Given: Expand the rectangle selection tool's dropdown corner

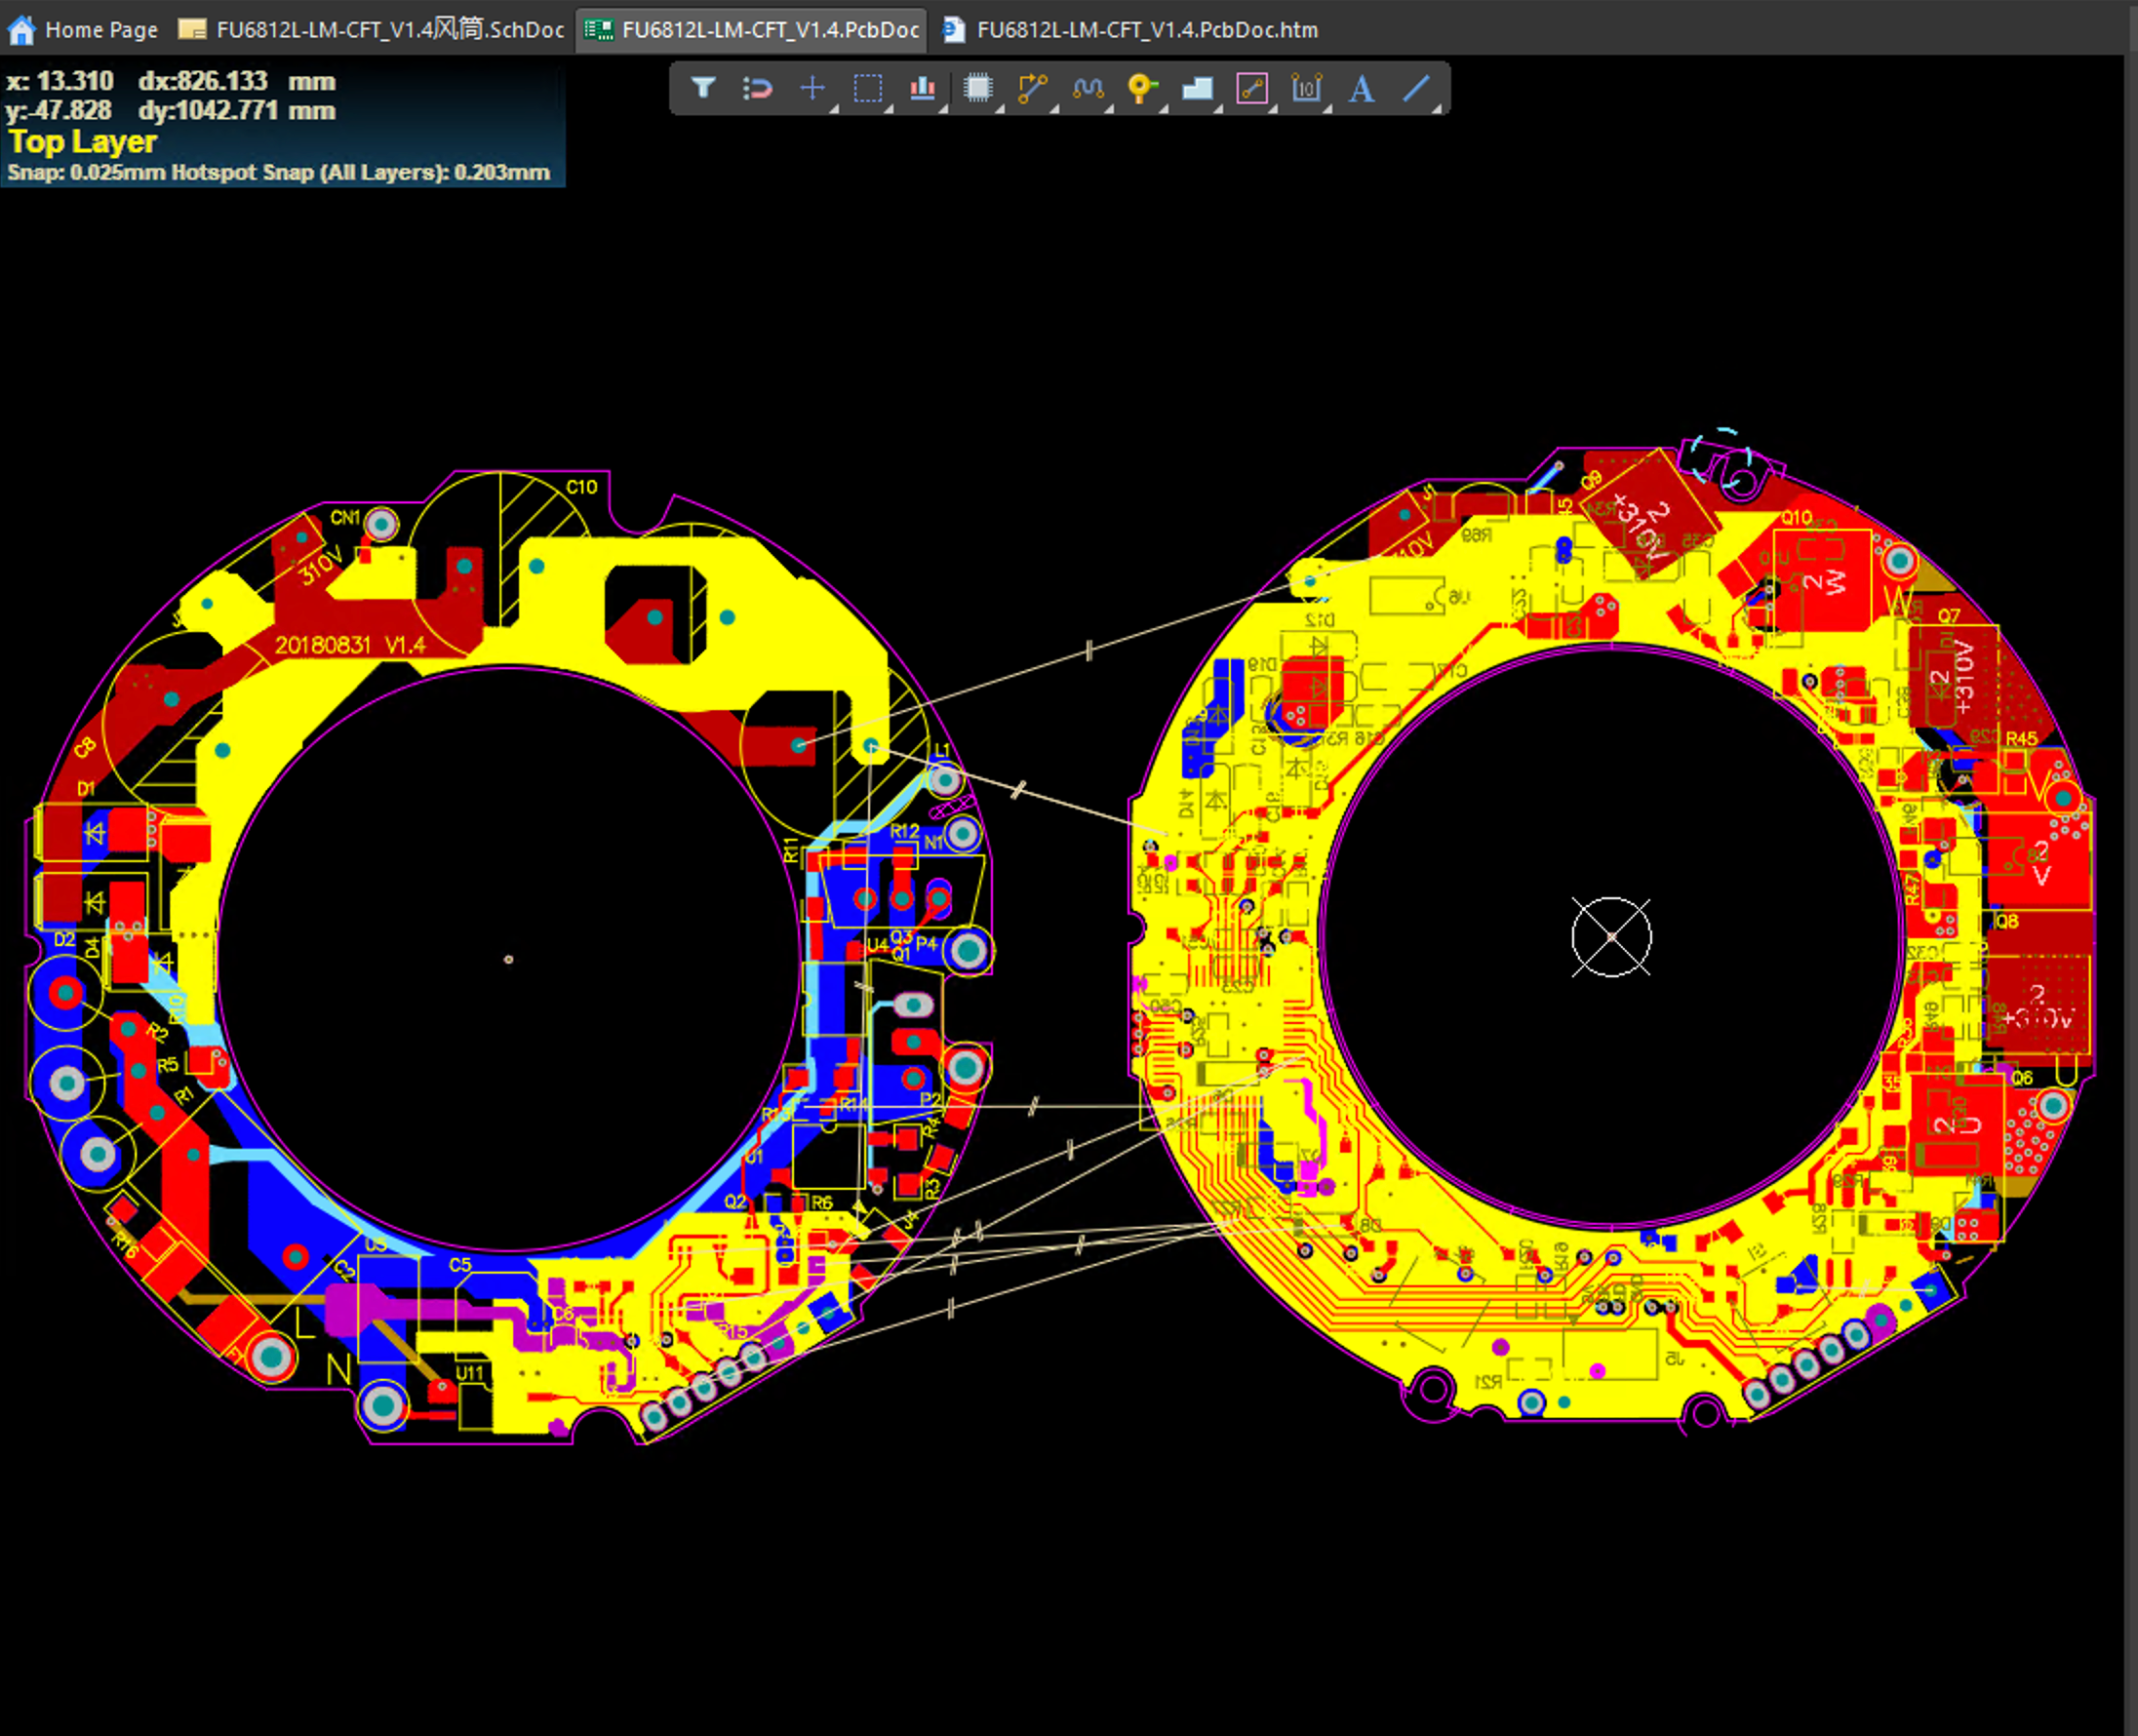Looking at the screenshot, I should [888, 108].
